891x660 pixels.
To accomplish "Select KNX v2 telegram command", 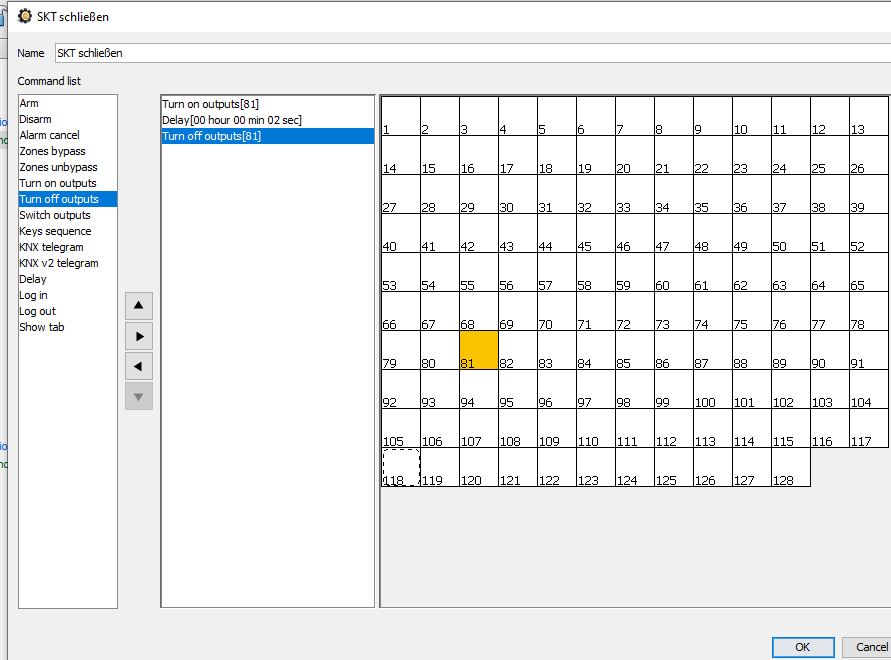I will pyautogui.click(x=59, y=263).
